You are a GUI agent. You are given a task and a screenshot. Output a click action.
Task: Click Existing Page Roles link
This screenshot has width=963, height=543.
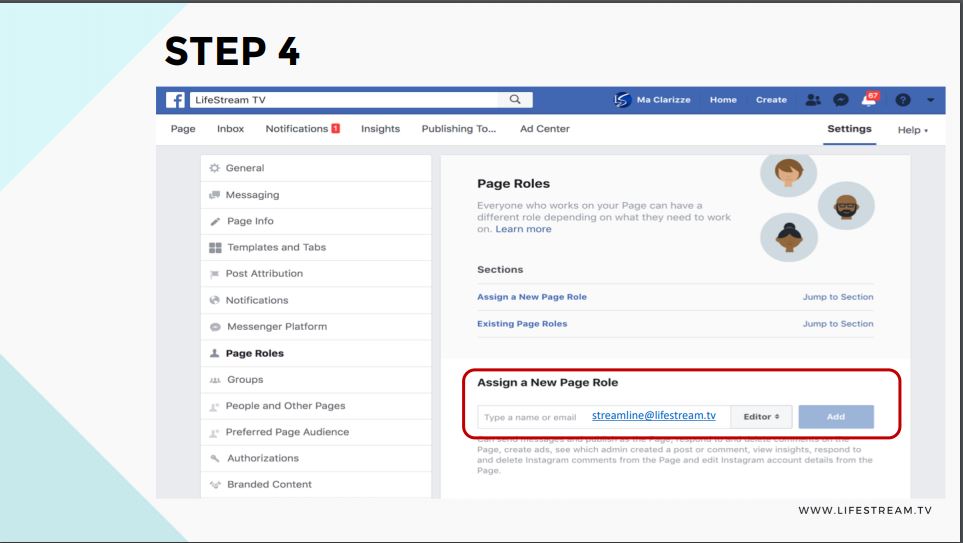(522, 324)
